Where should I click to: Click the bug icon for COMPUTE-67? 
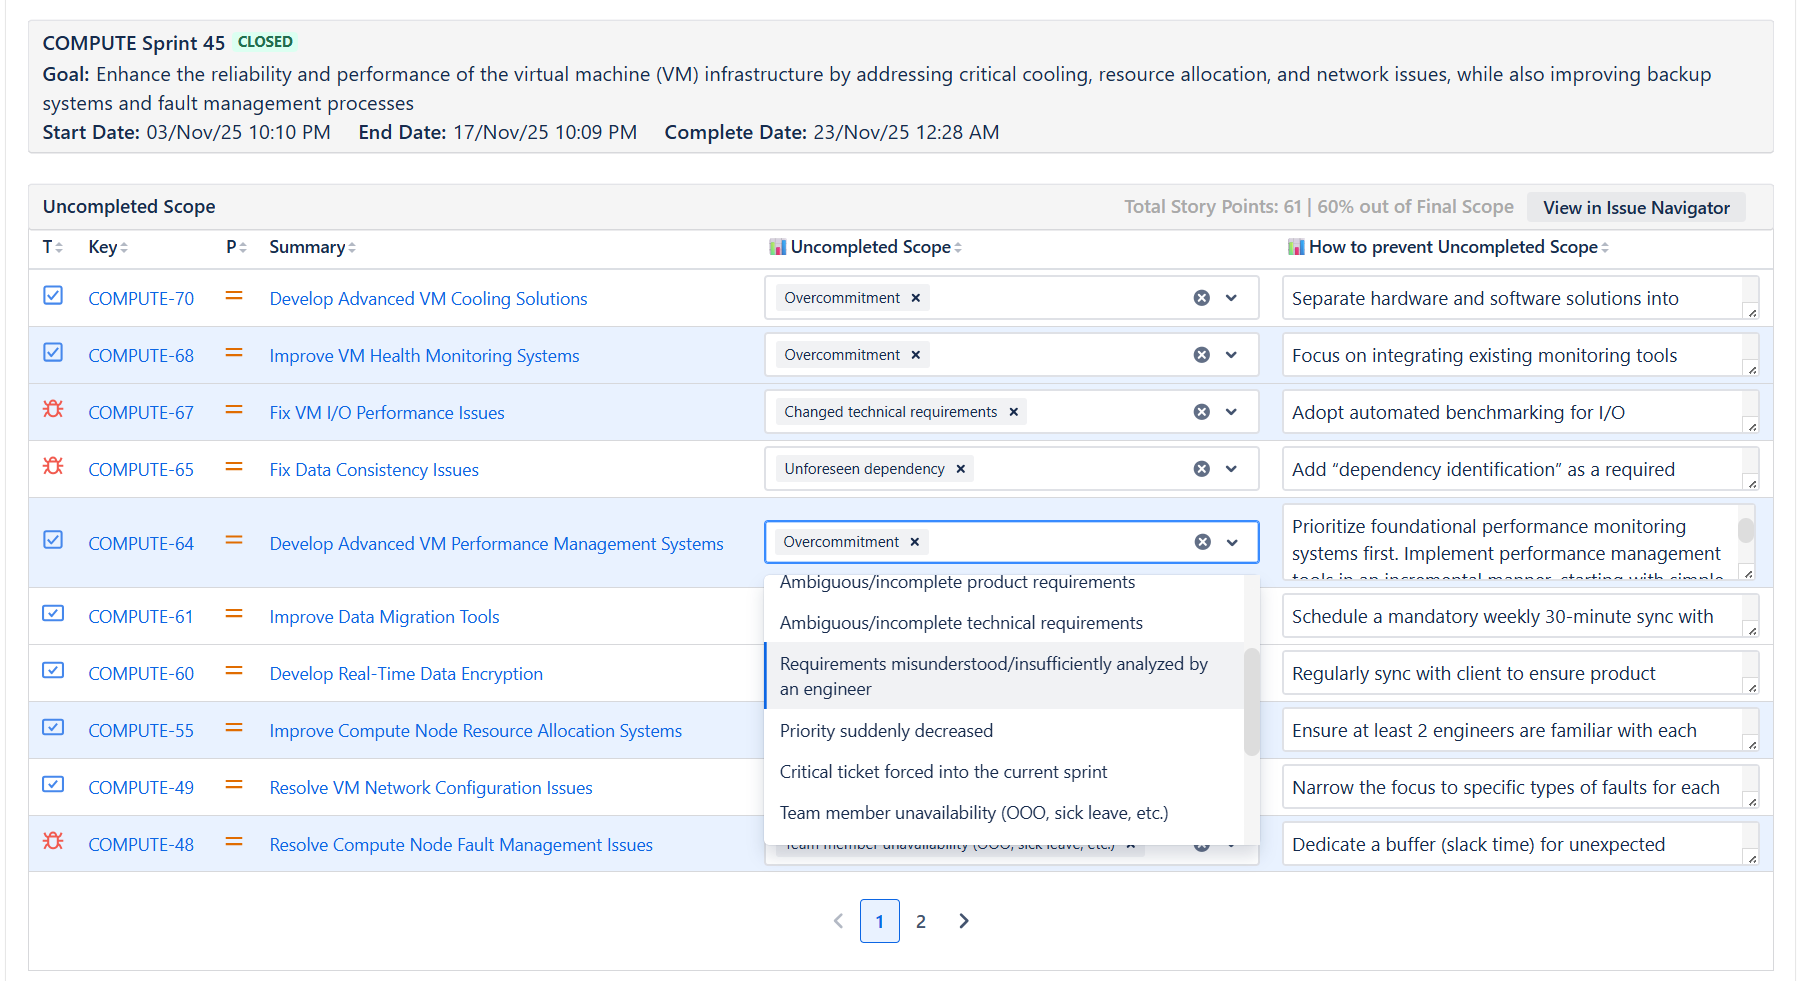[53, 410]
